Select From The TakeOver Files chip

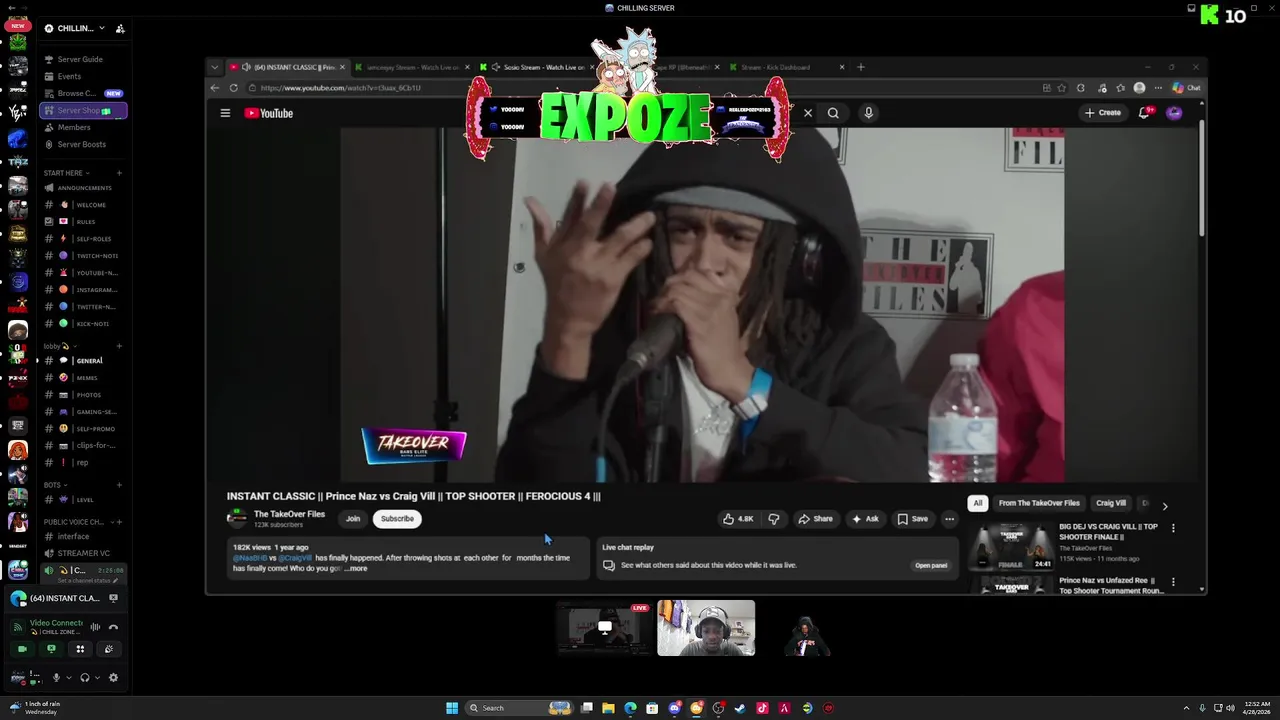pos(1039,503)
